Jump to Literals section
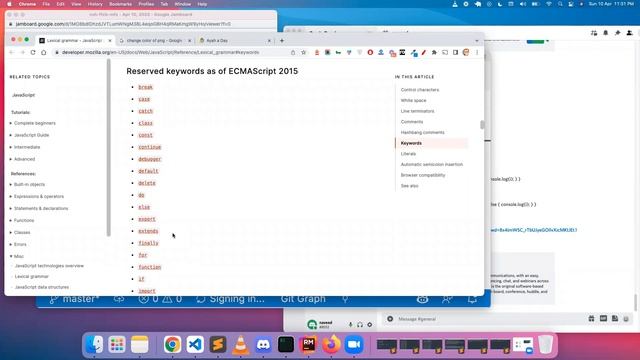The width and height of the screenshot is (640, 360). pos(408,153)
